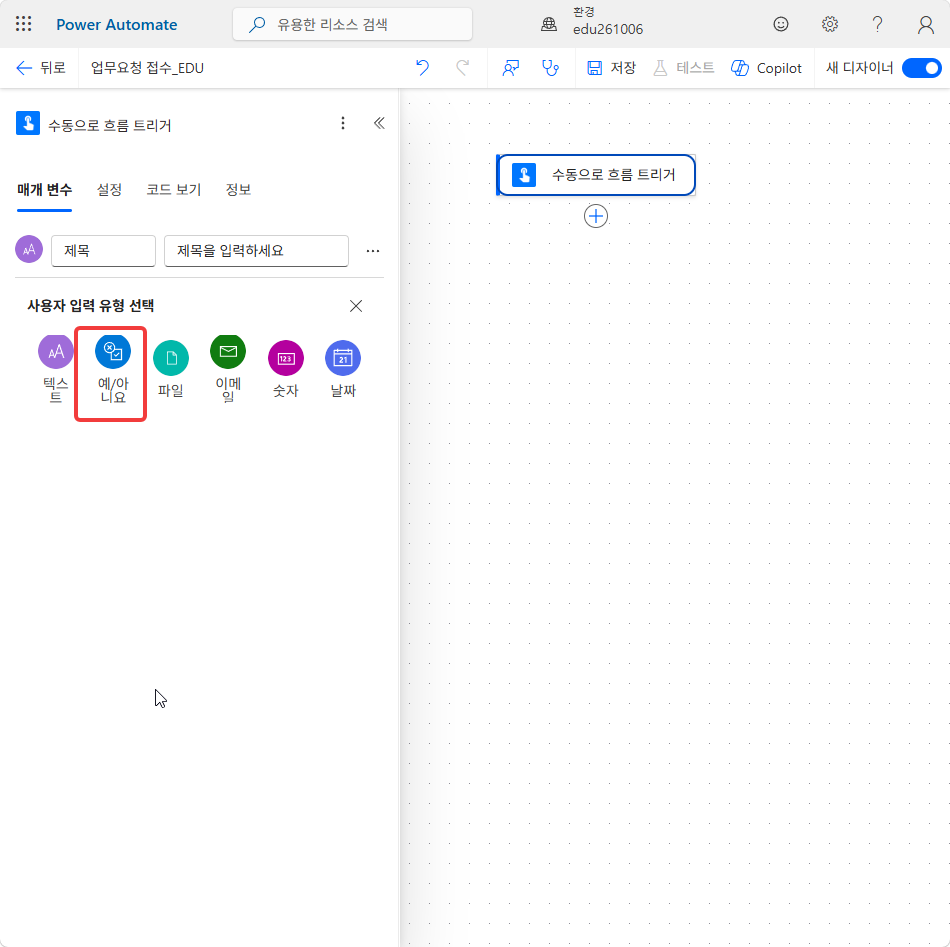This screenshot has height=947, width=950.
Task: Open the trigger panel more options menu
Action: coord(343,124)
